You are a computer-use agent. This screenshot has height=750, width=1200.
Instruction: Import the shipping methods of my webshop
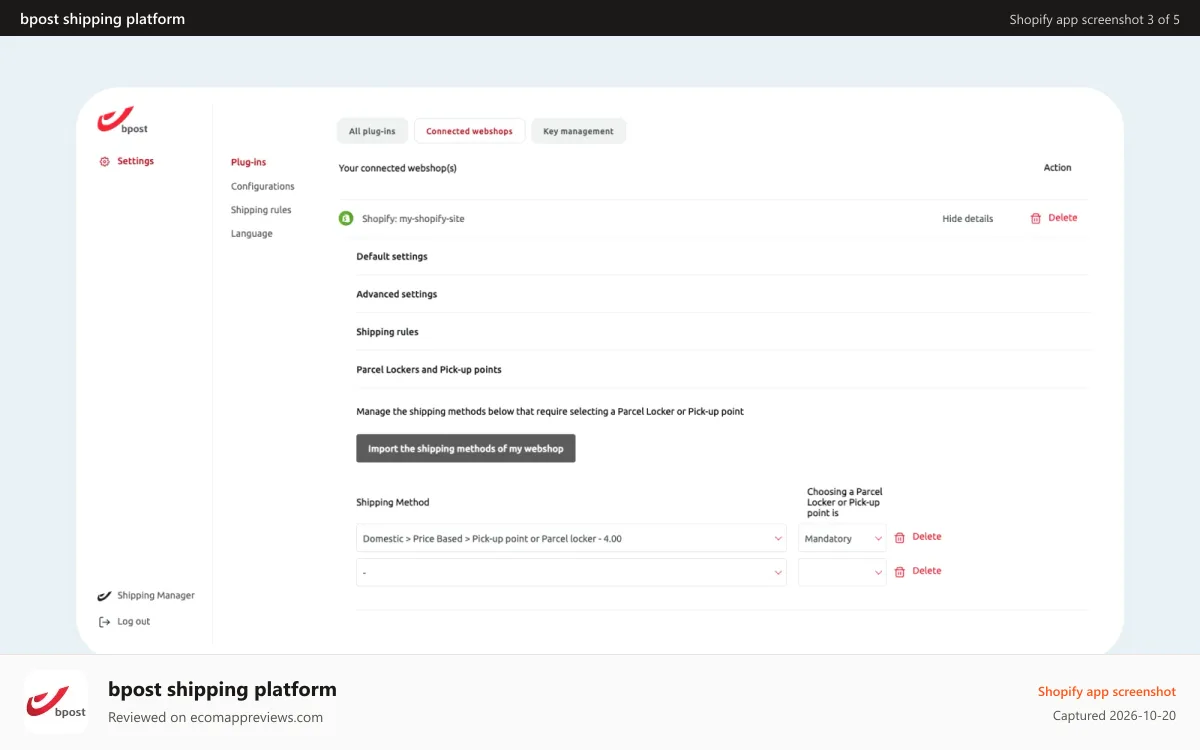pos(466,449)
